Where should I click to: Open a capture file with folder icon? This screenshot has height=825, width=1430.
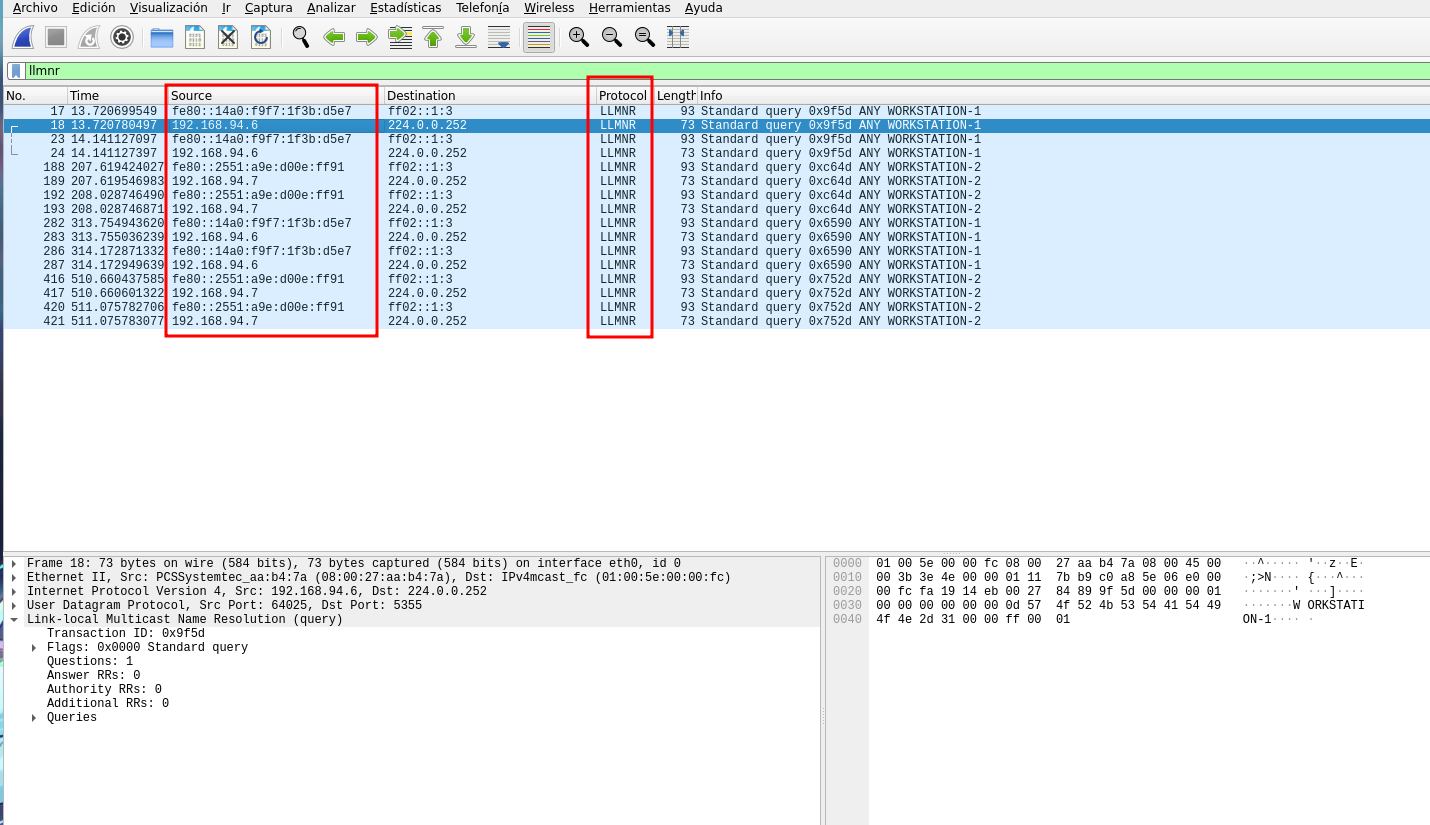pyautogui.click(x=162, y=38)
